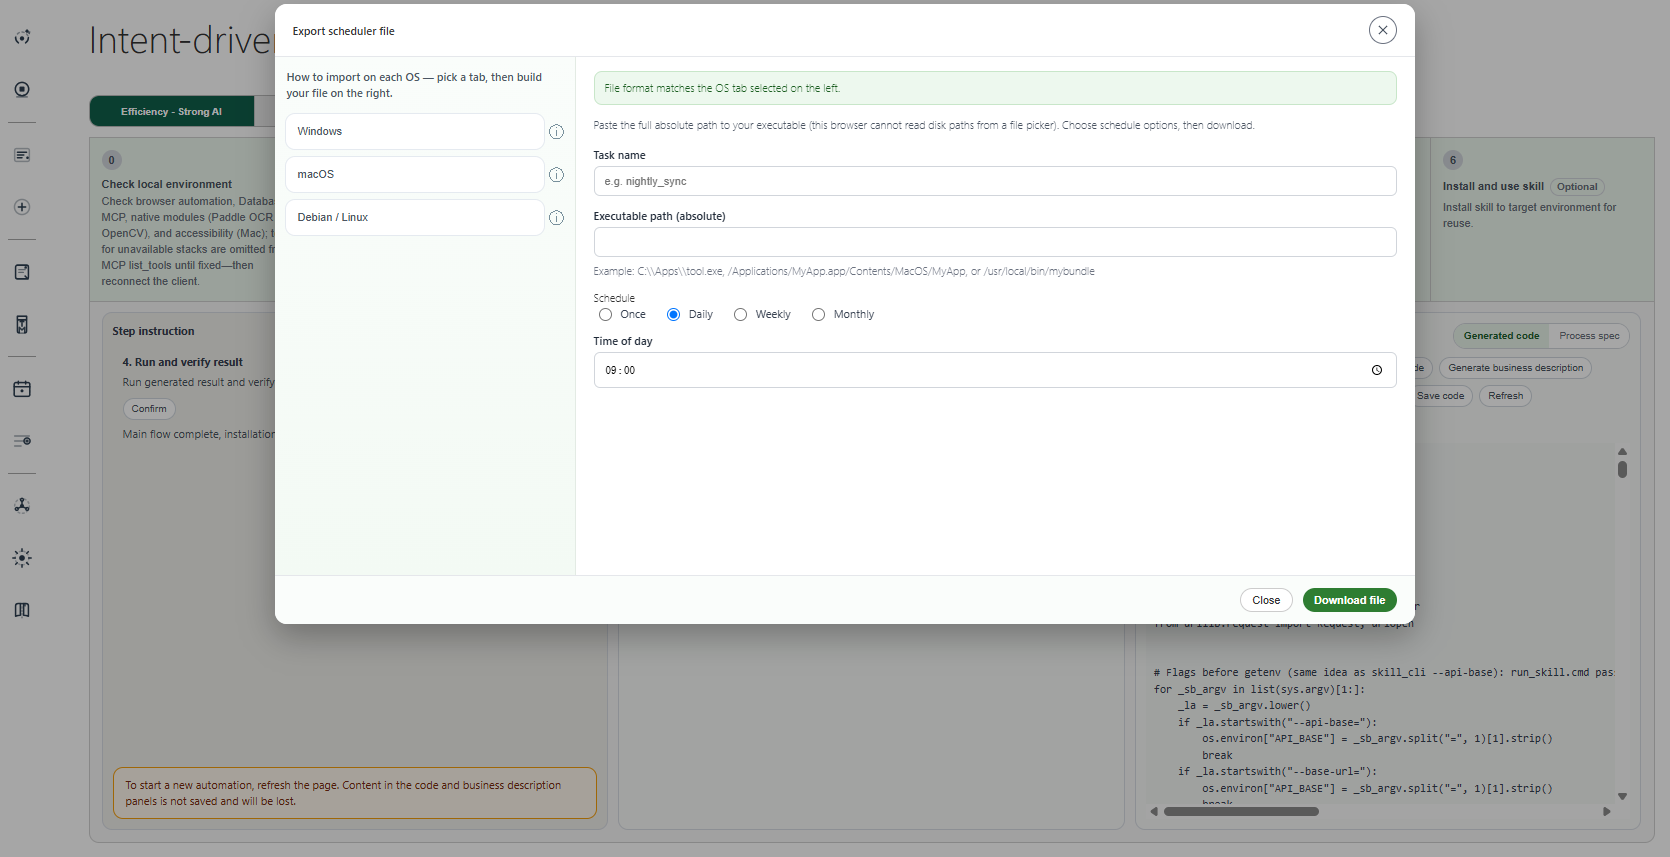Click the info icon beside Windows
This screenshot has height=857, width=1670.
coord(556,132)
